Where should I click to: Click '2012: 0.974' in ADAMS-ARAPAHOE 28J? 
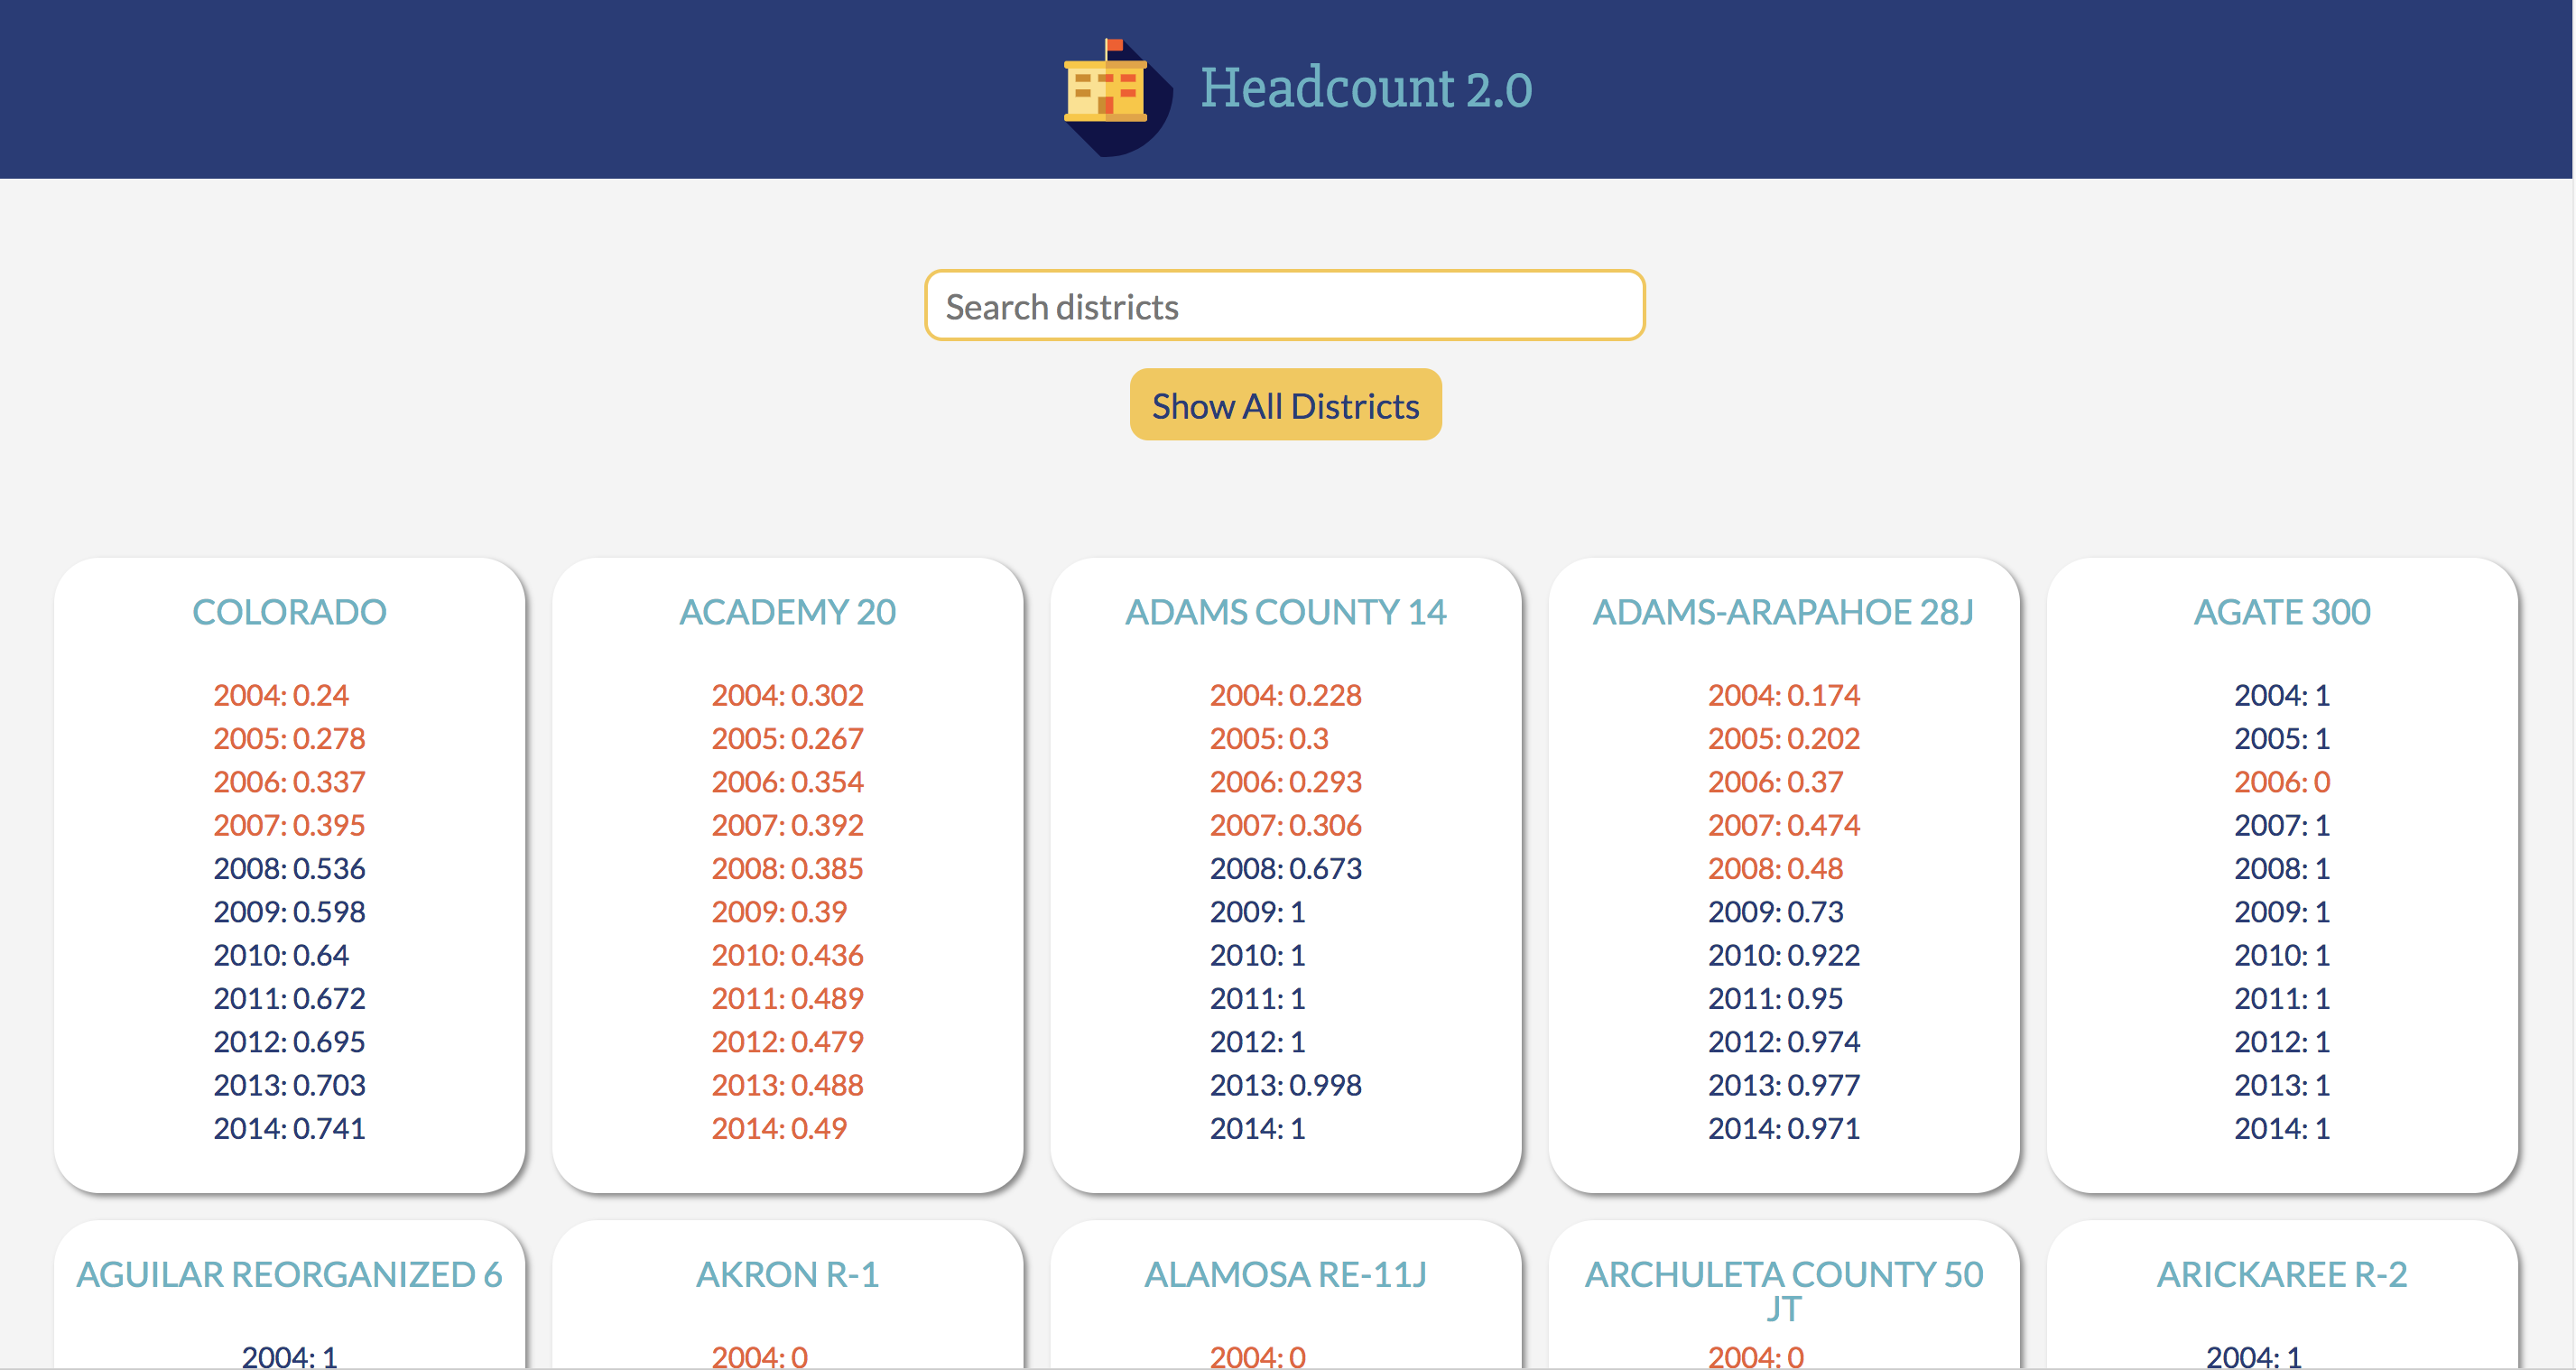coord(1784,1042)
